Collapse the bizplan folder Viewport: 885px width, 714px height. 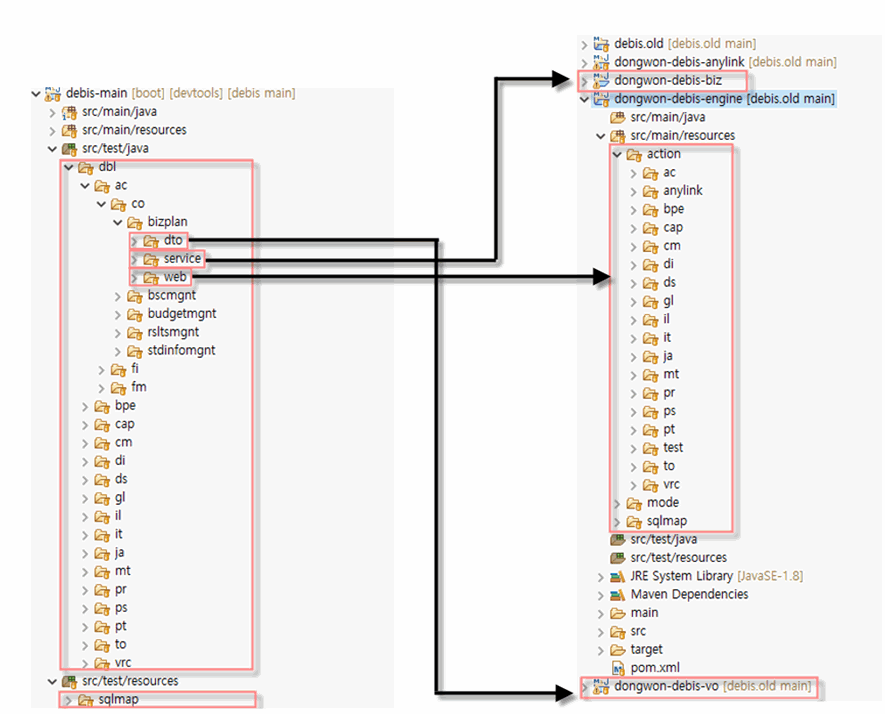tap(118, 223)
